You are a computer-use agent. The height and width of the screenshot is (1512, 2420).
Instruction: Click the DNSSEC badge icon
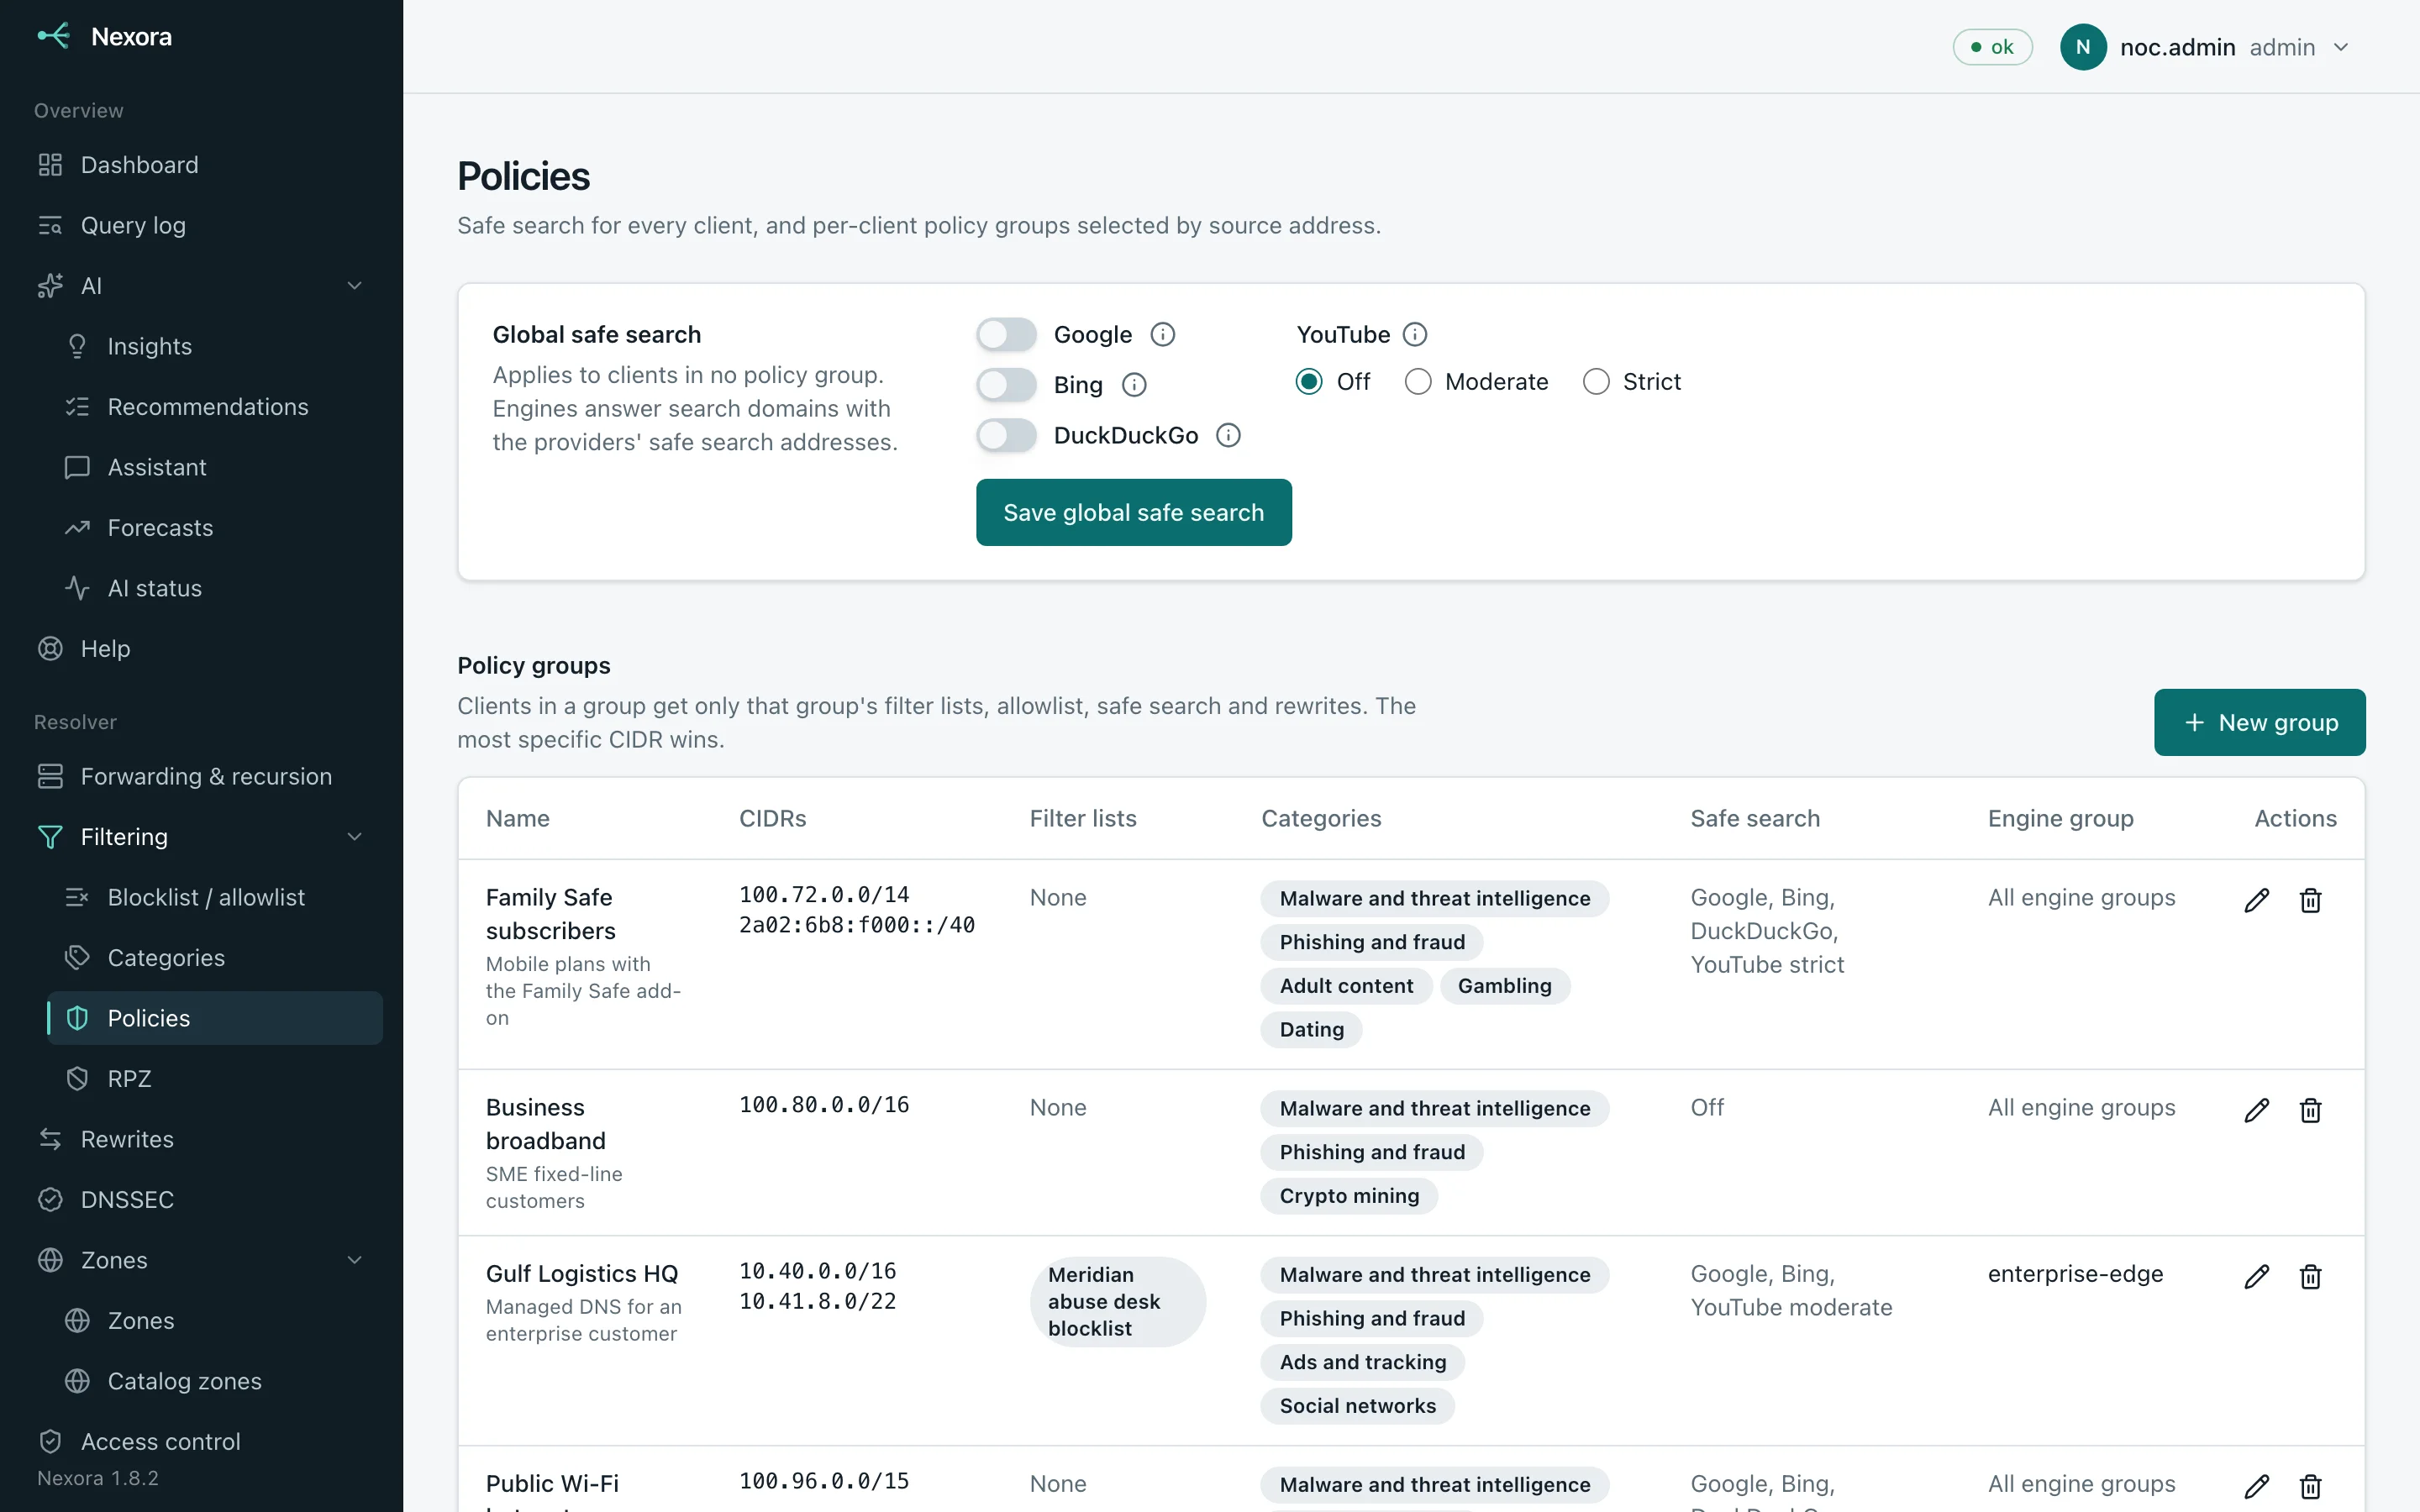click(x=50, y=1200)
